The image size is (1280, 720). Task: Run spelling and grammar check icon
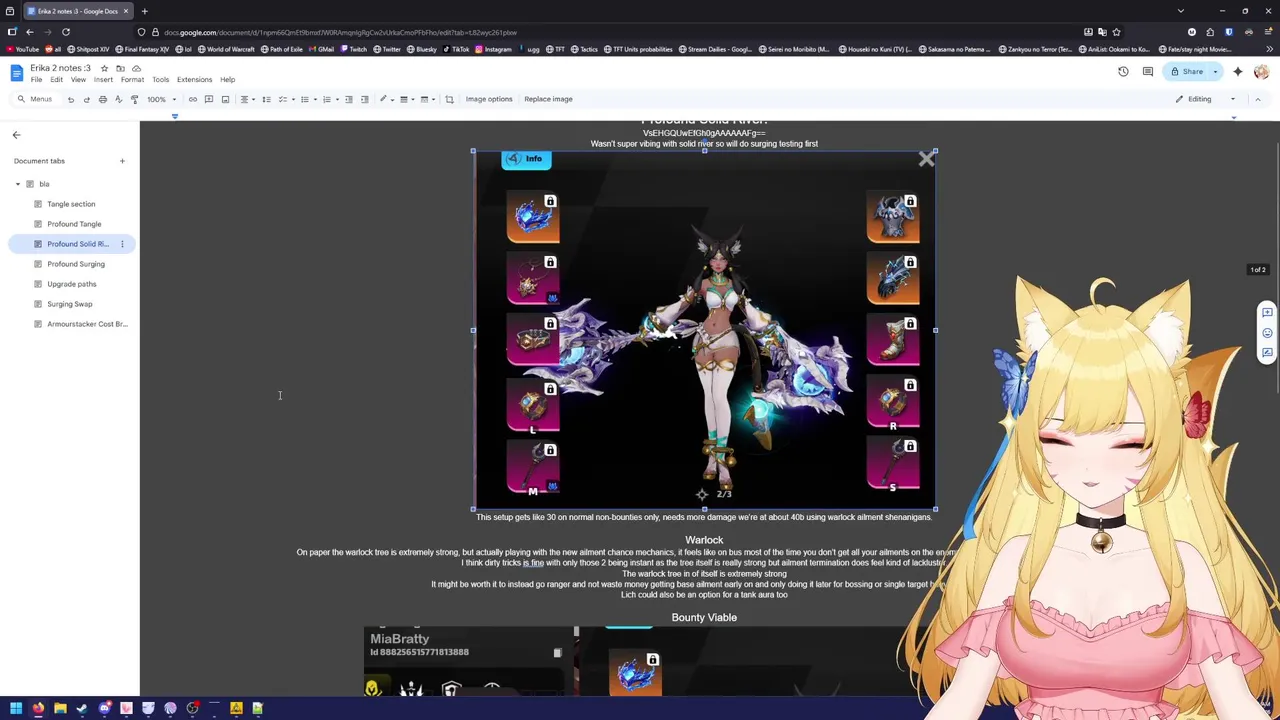(118, 99)
